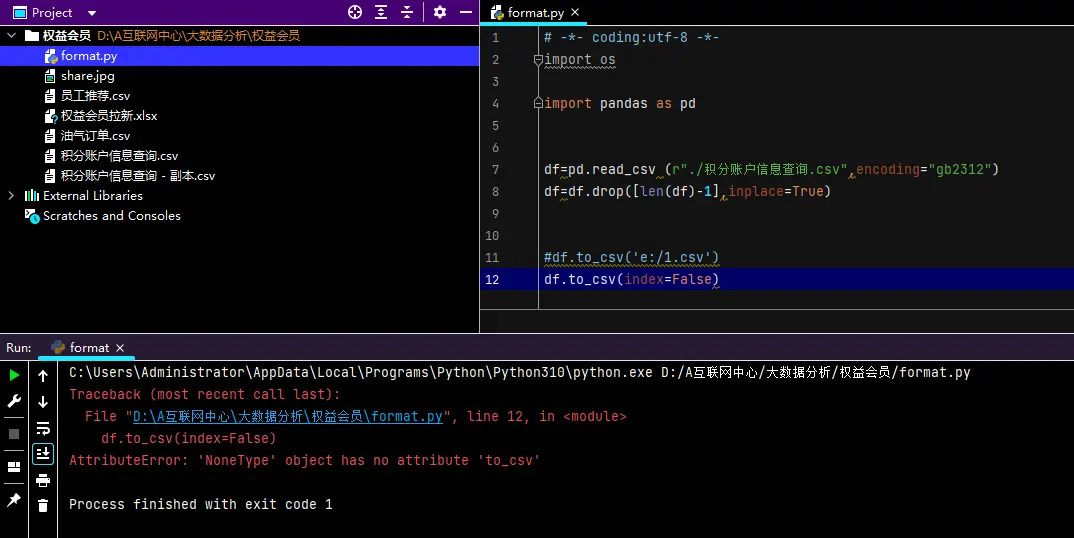The width and height of the screenshot is (1074, 538).
Task: Click the 权益会员 folder icon
Action: click(x=32, y=36)
